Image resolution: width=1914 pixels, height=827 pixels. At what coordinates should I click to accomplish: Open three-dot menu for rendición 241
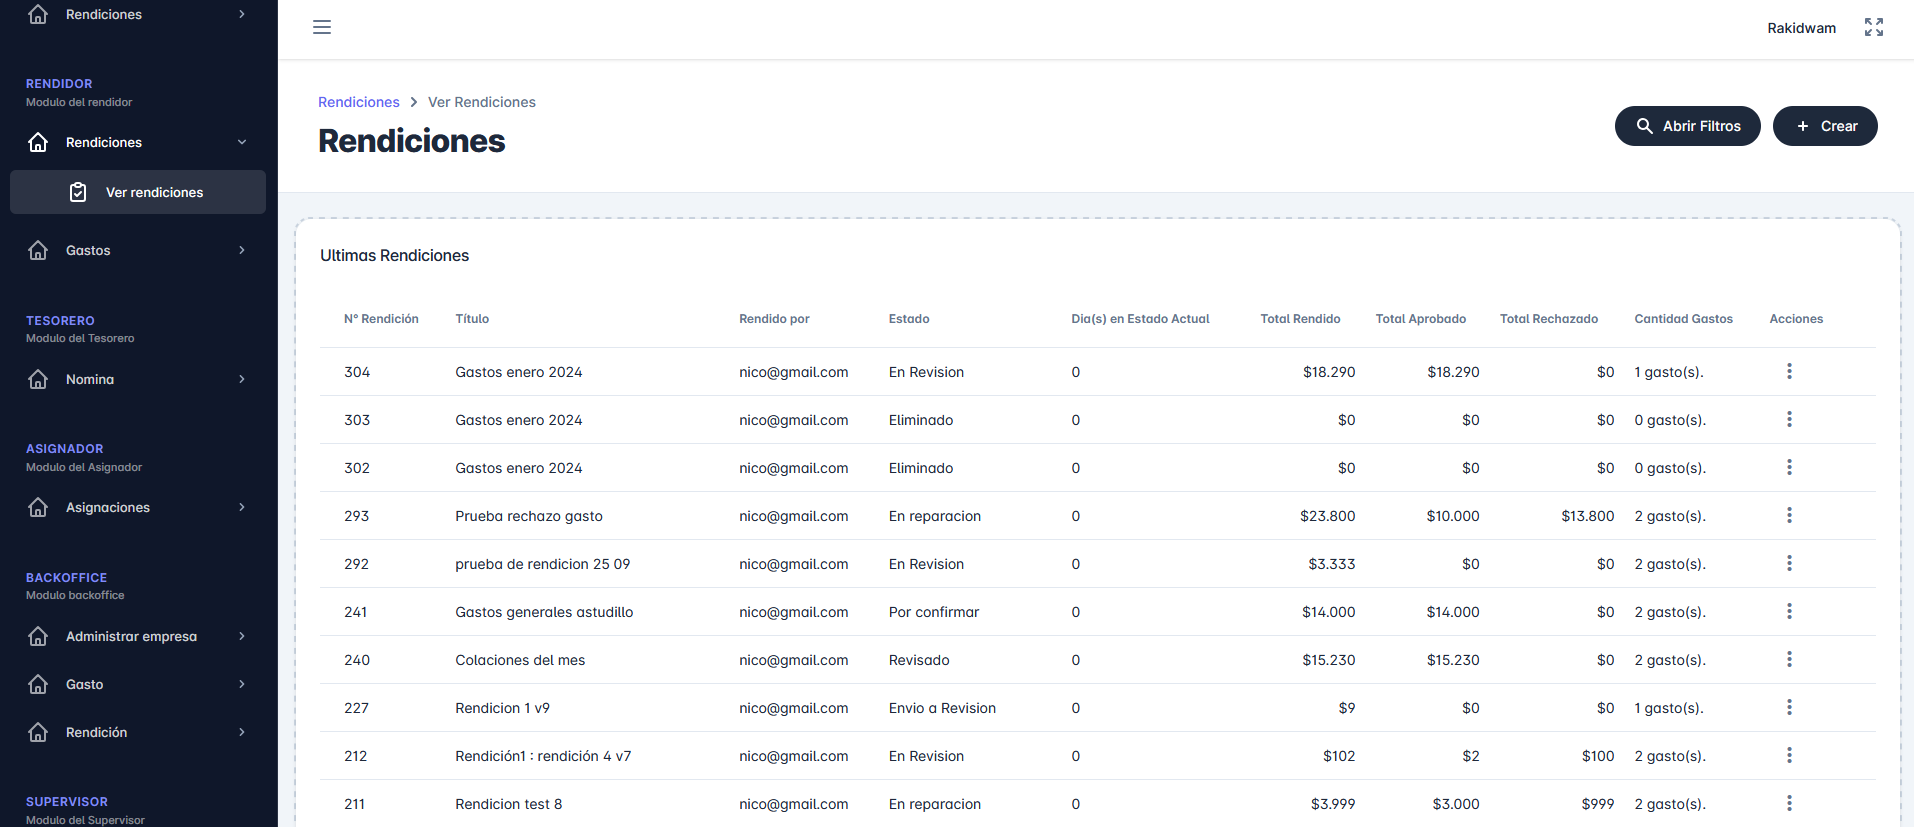1788,611
